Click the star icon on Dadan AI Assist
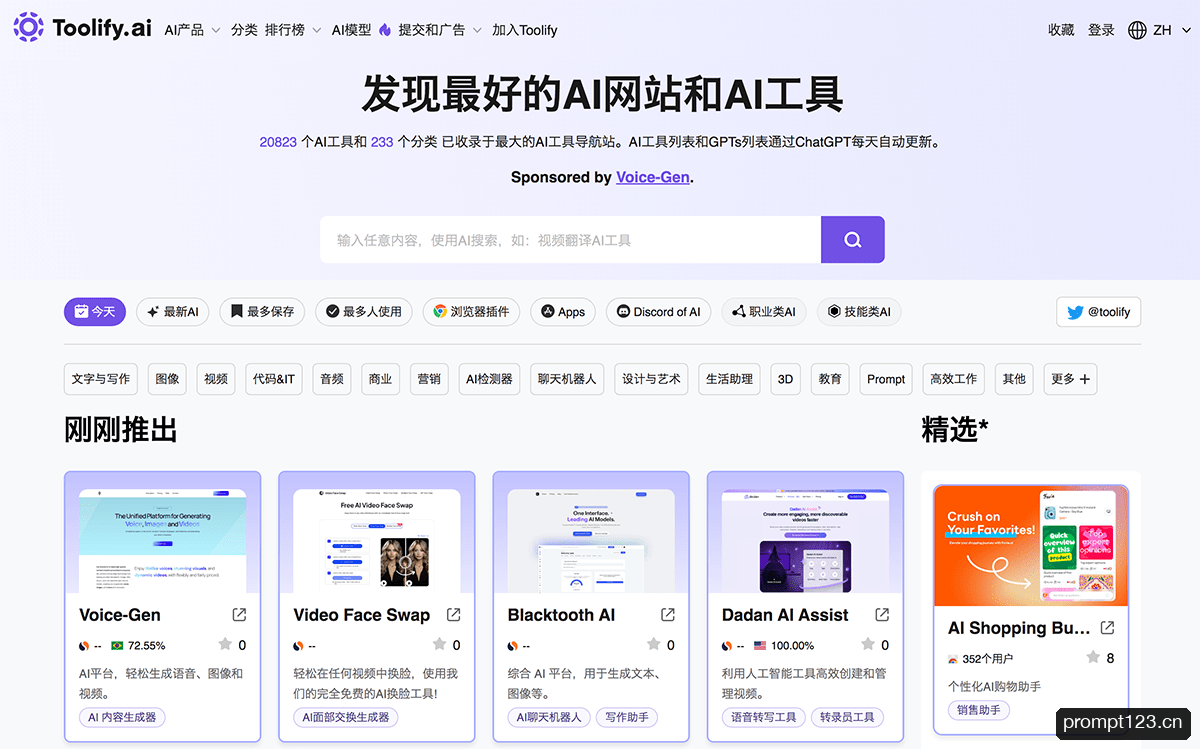The image size is (1200, 749). (x=868, y=644)
